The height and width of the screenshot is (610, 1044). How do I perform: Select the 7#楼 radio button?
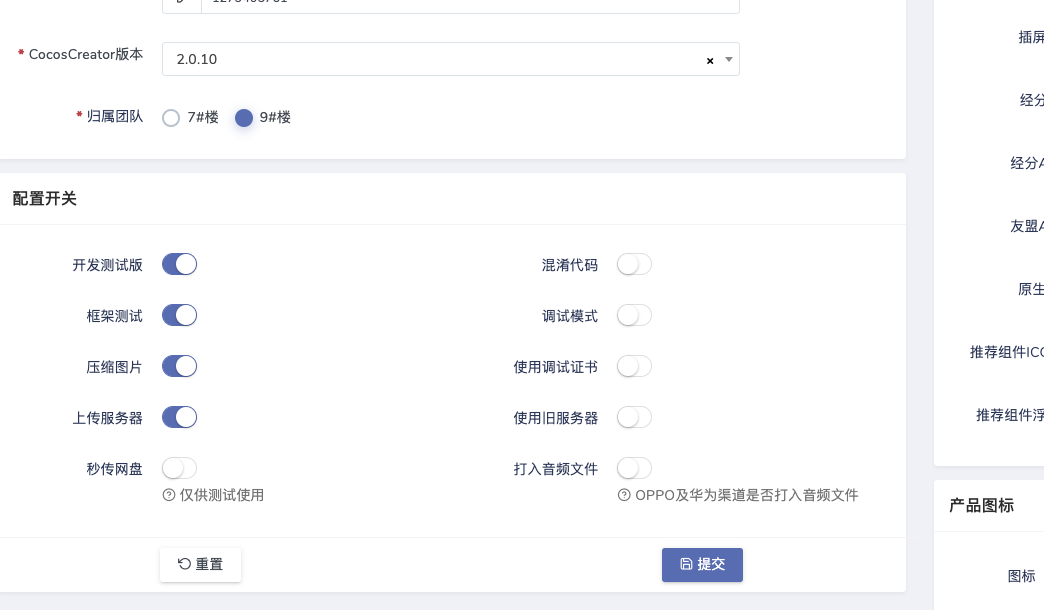171,118
